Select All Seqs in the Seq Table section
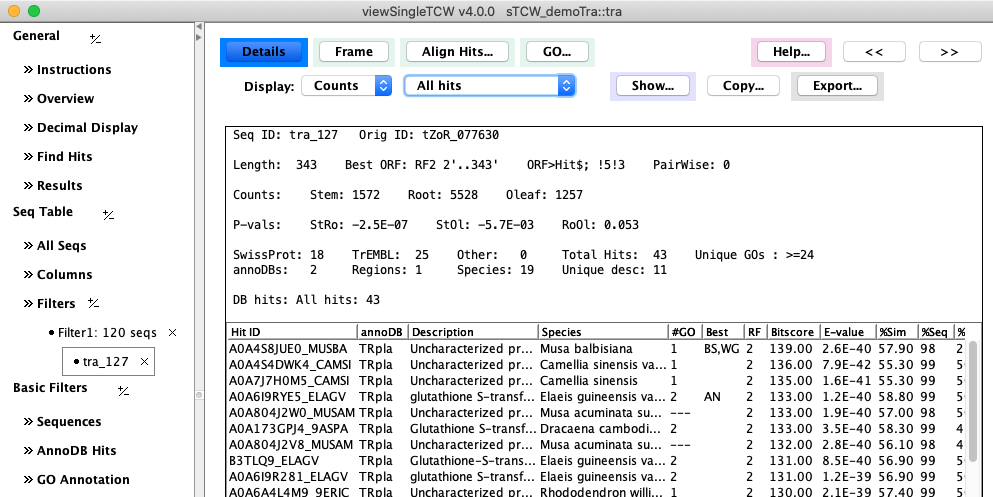Screen dimensions: 993x497 click(x=61, y=246)
